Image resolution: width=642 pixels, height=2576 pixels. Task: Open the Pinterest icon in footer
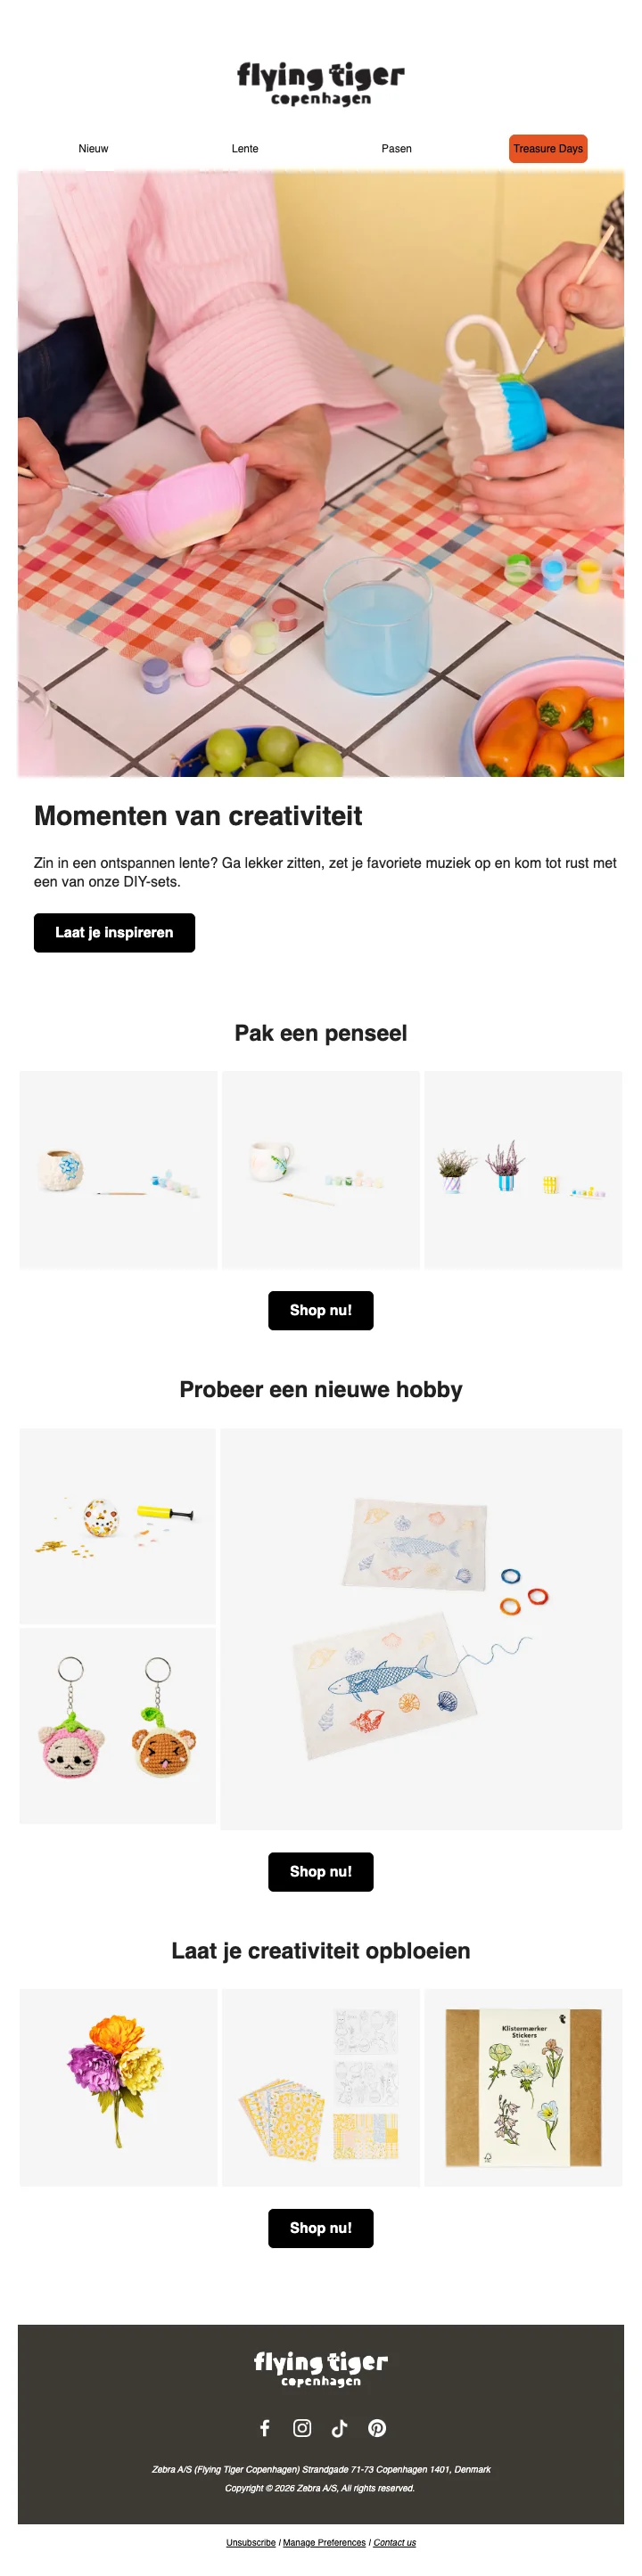point(377,2427)
